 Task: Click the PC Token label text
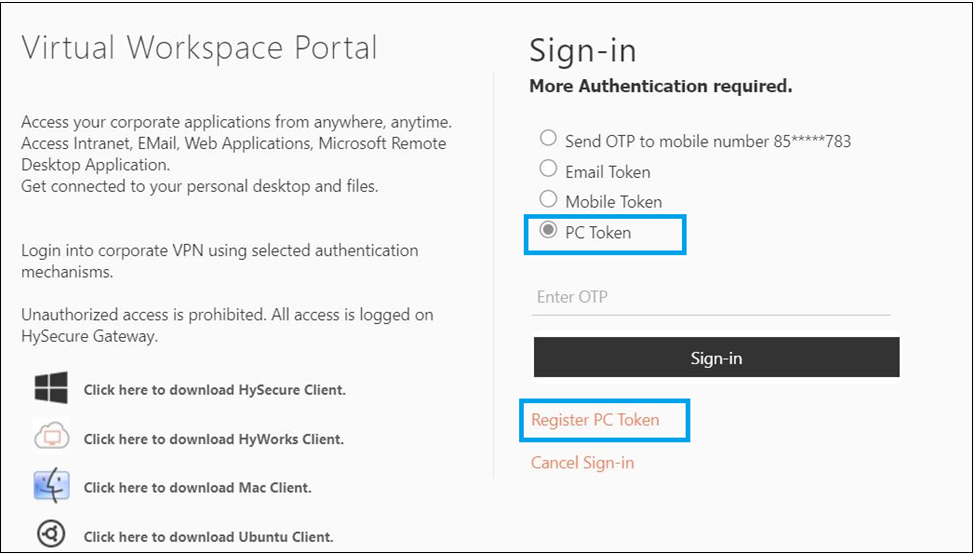pos(598,233)
